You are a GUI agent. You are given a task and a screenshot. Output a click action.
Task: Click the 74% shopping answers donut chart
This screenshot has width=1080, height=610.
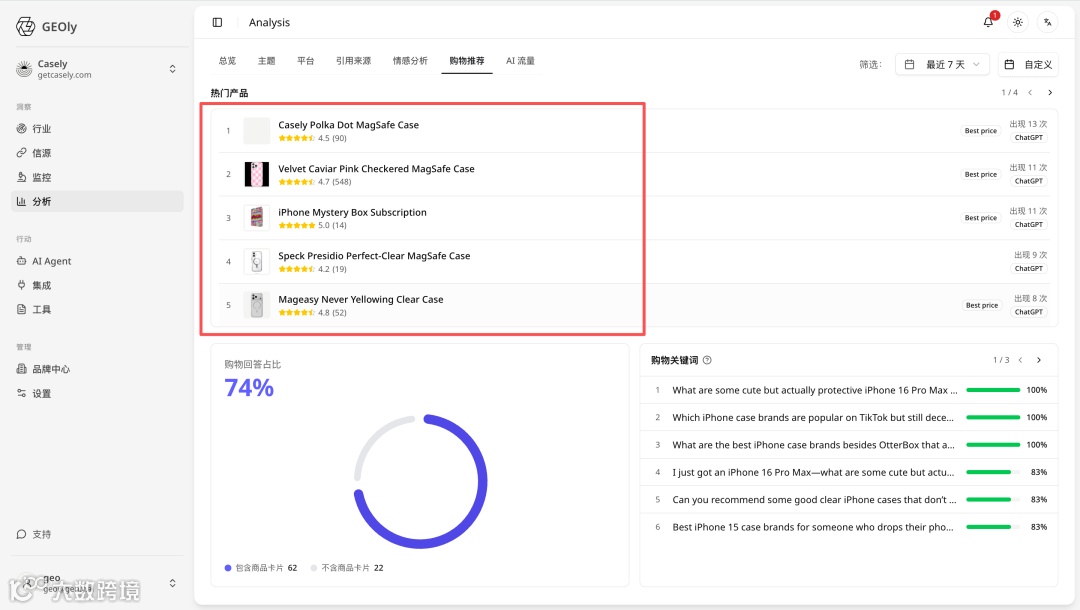[420, 481]
